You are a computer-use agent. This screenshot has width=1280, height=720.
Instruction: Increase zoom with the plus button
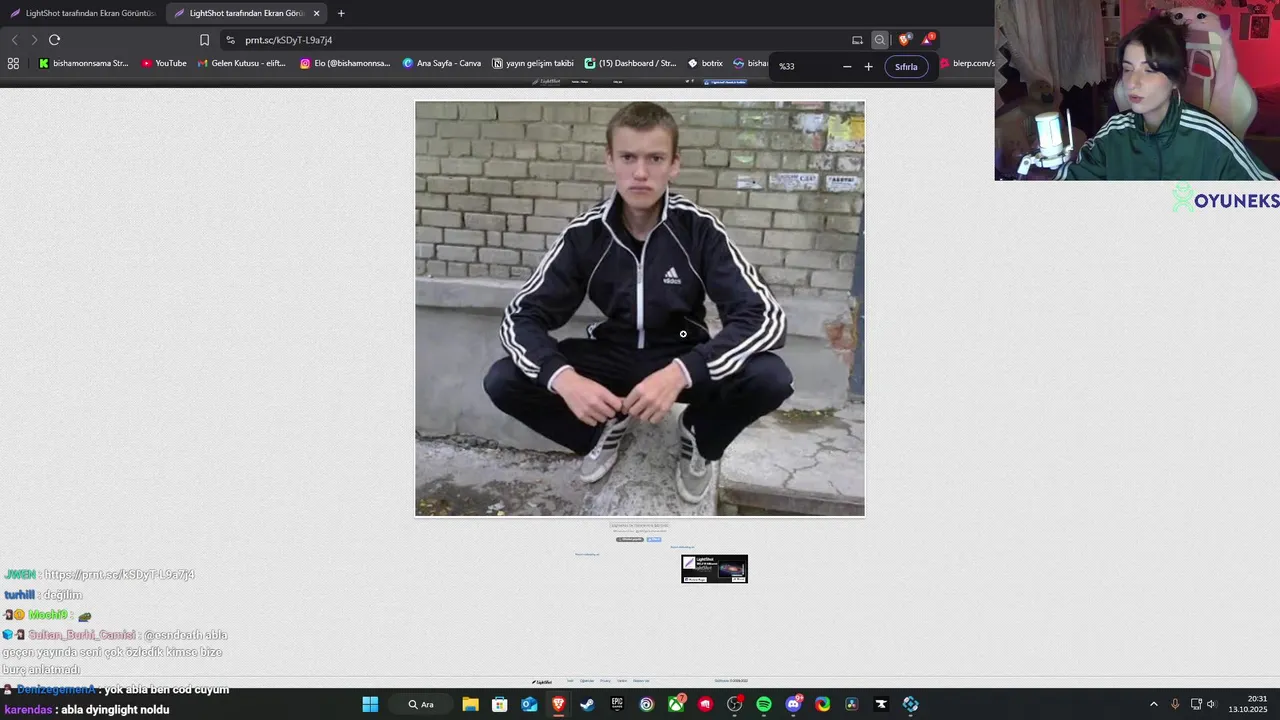[x=868, y=66]
